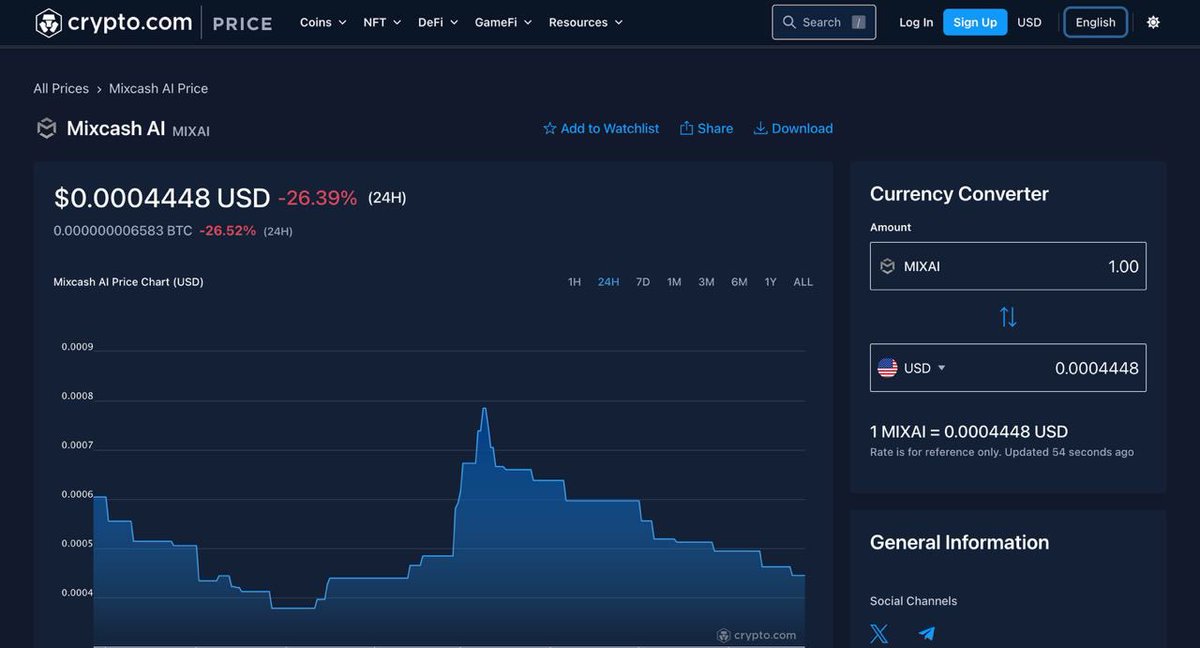Swap currencies with the arrows icon
This screenshot has width=1200, height=648.
[1008, 317]
